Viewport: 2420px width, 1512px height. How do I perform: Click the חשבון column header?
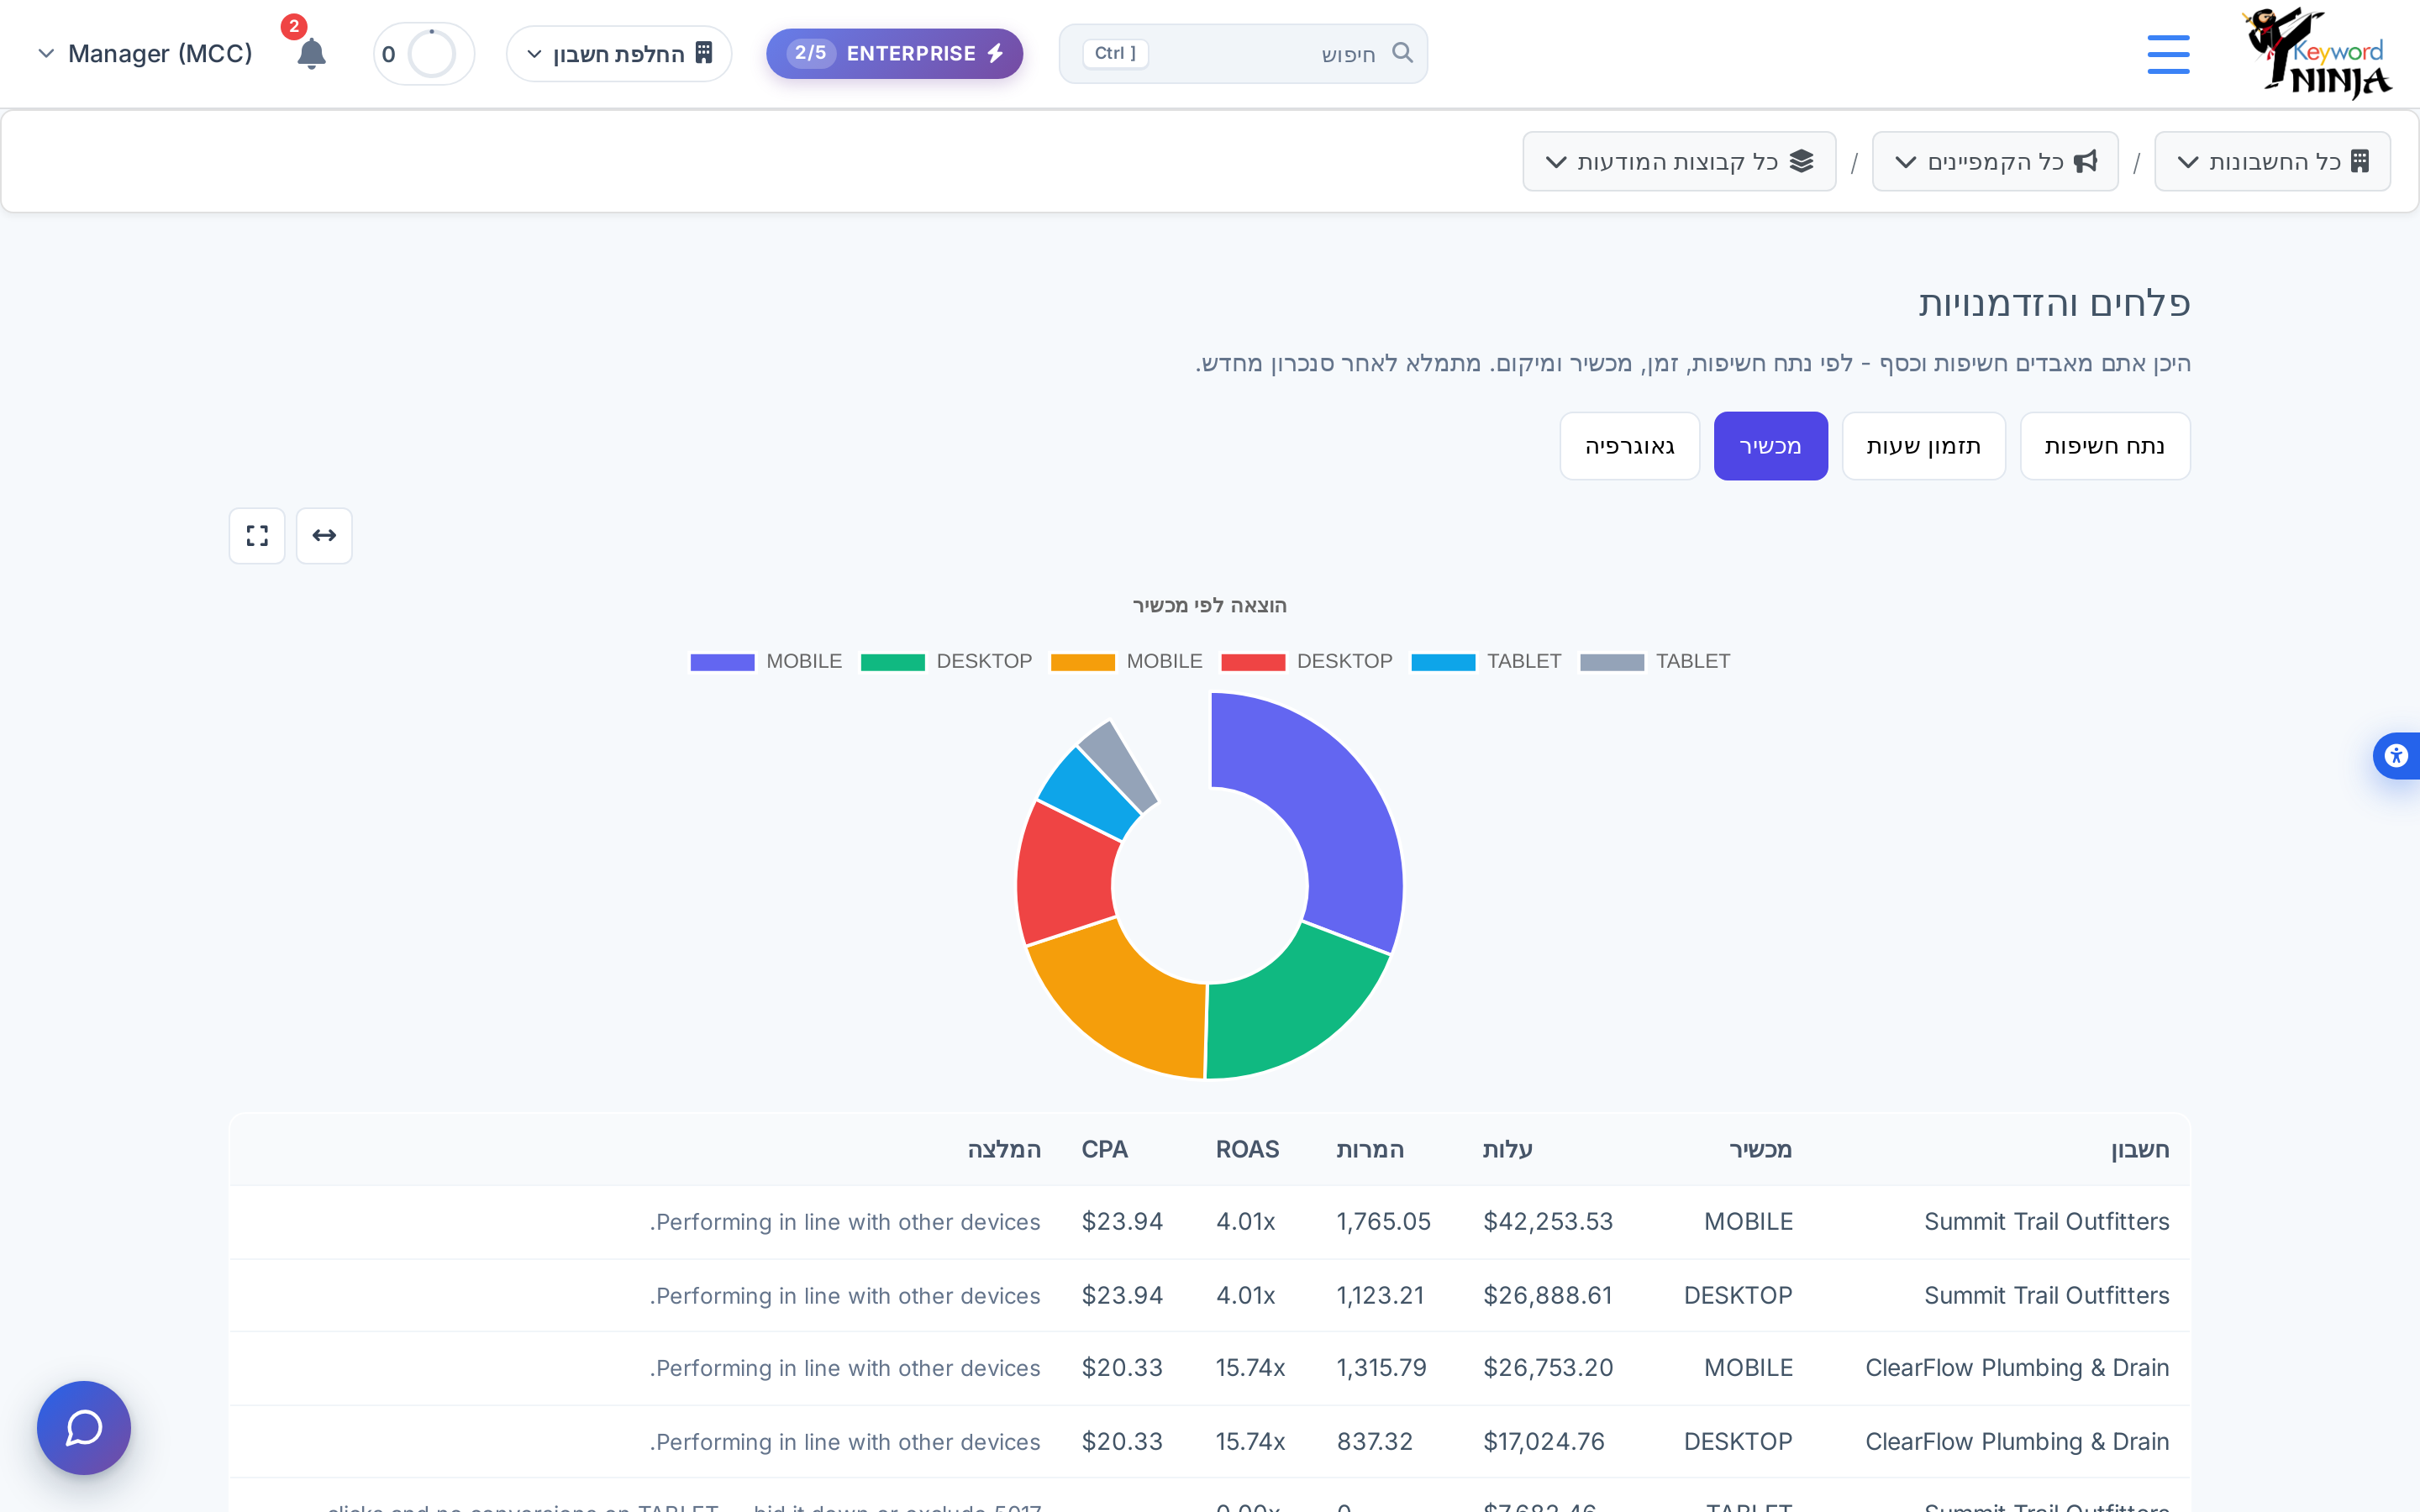point(2140,1150)
